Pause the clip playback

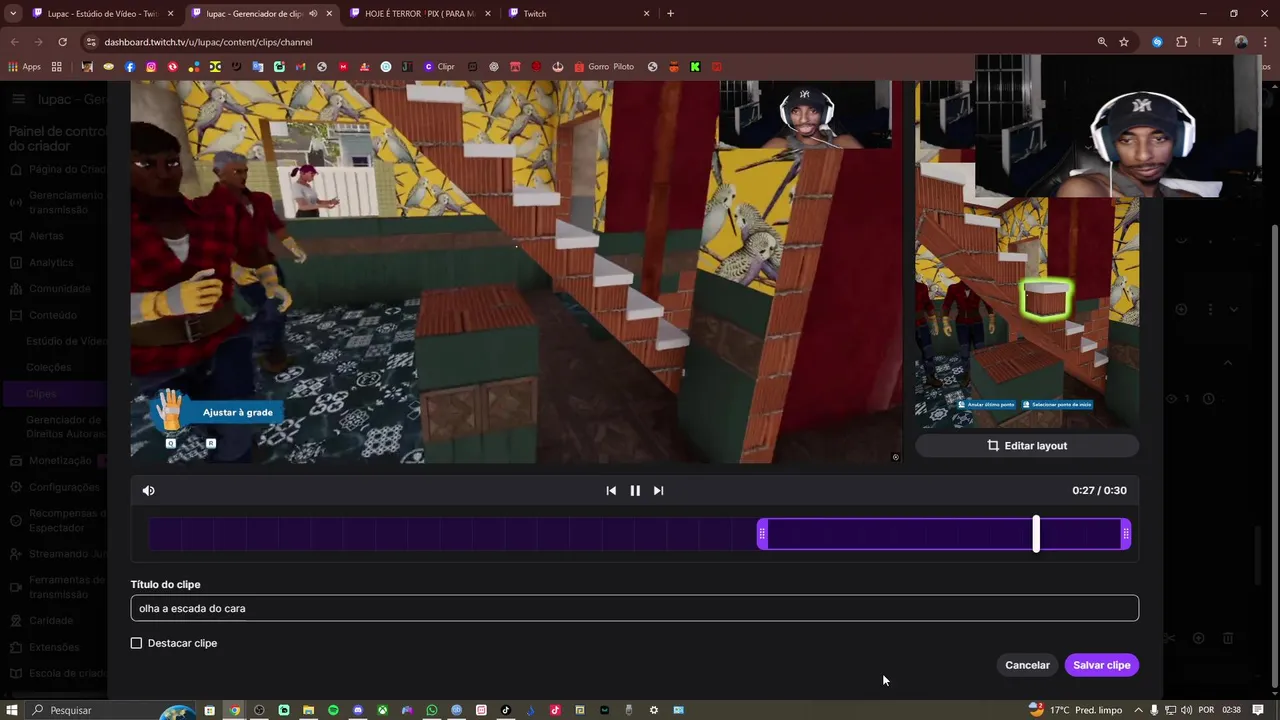click(x=635, y=490)
